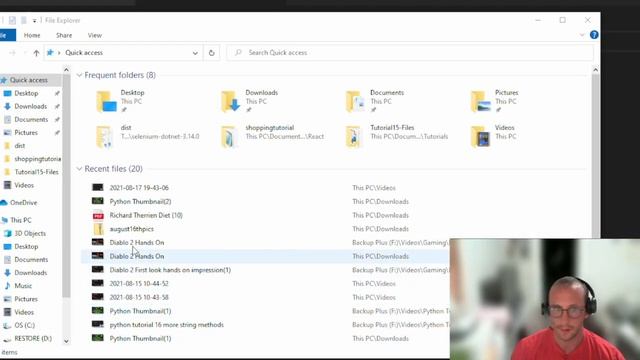640x360 pixels.
Task: Open the shoppingtutorial folder icon
Action: tap(229, 137)
